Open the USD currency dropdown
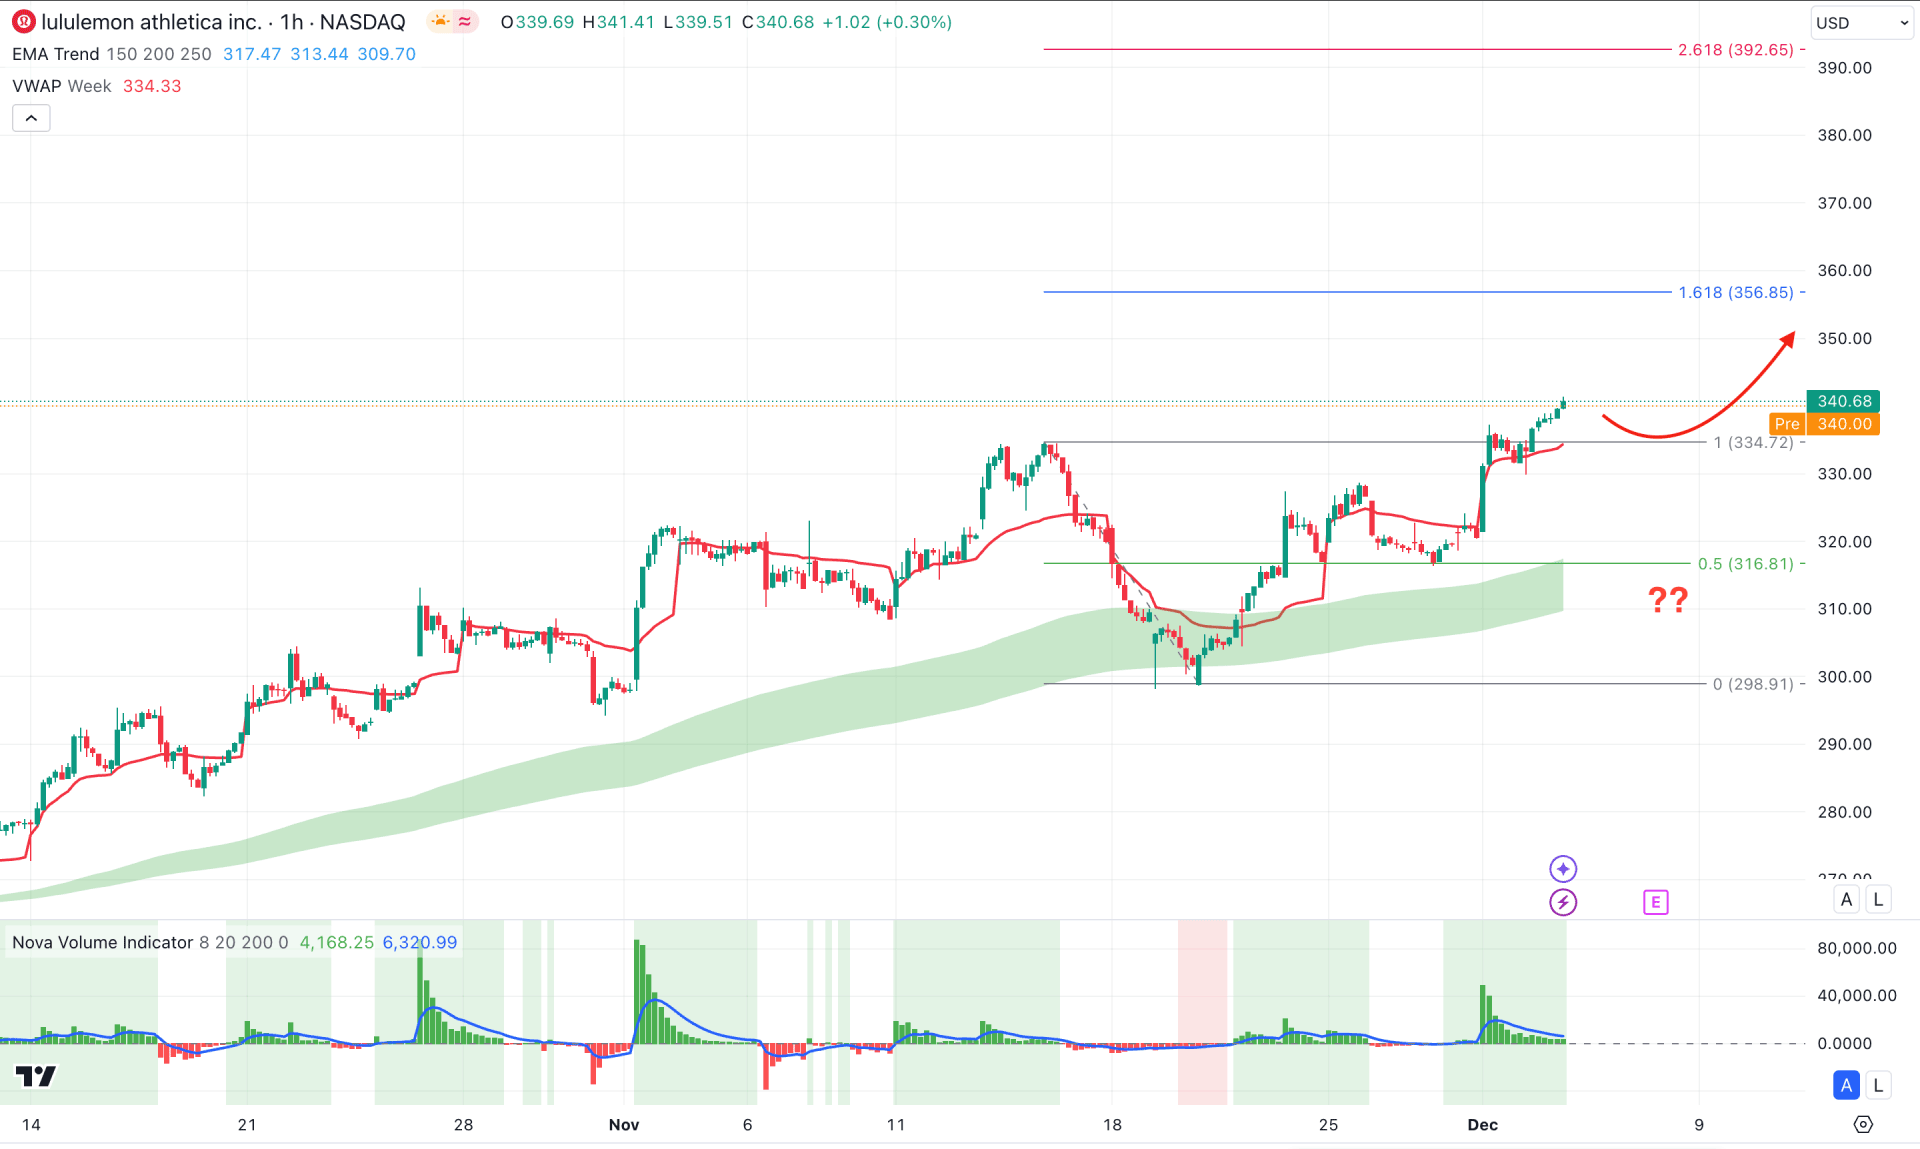1920x1149 pixels. (x=1861, y=23)
